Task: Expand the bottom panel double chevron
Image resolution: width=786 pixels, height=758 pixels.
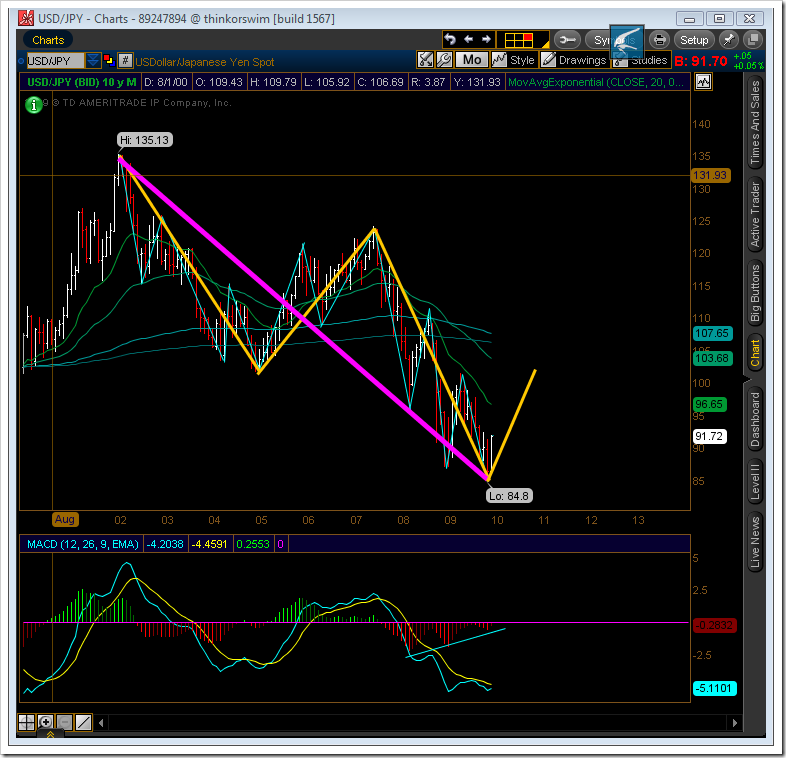Action: 50,734
